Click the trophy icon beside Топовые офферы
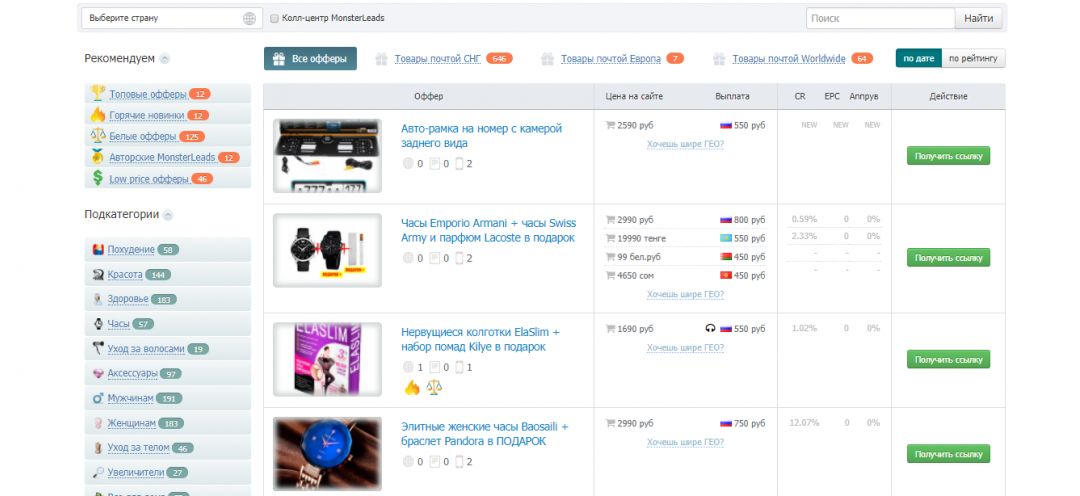This screenshot has height=496, width=1080. (x=98, y=93)
